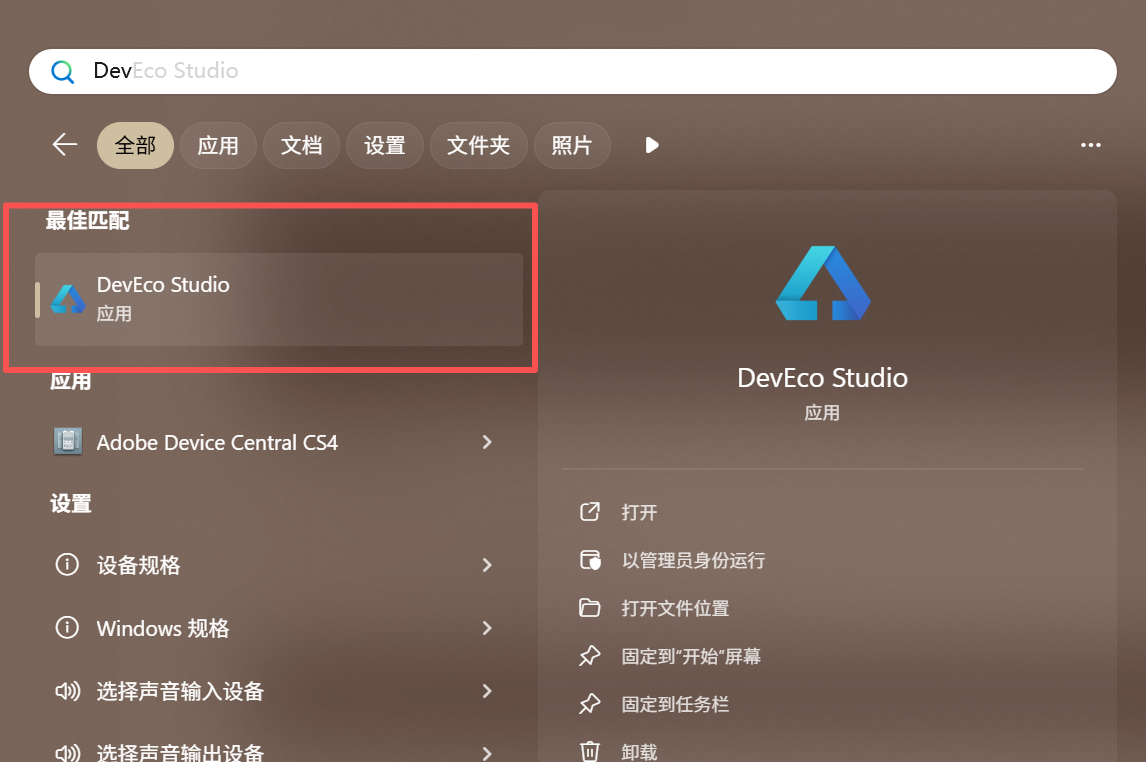Switch to the 设置 filter tab
The height and width of the screenshot is (762, 1146).
[x=384, y=145]
